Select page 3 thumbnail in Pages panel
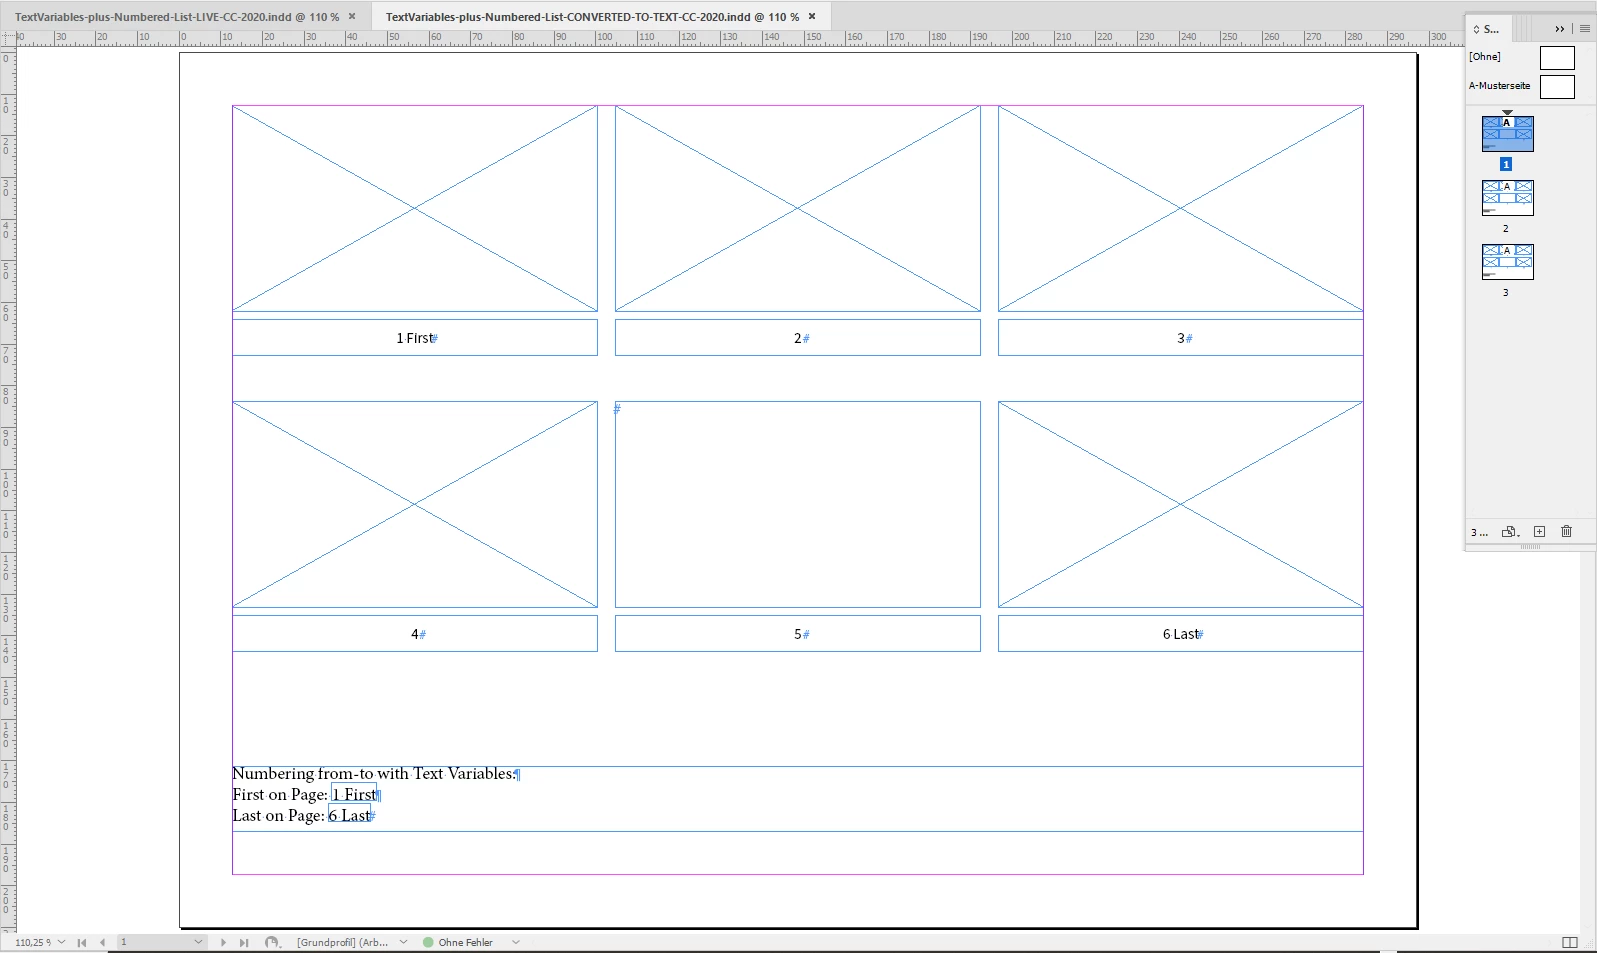The width and height of the screenshot is (1597, 953). pos(1507,262)
